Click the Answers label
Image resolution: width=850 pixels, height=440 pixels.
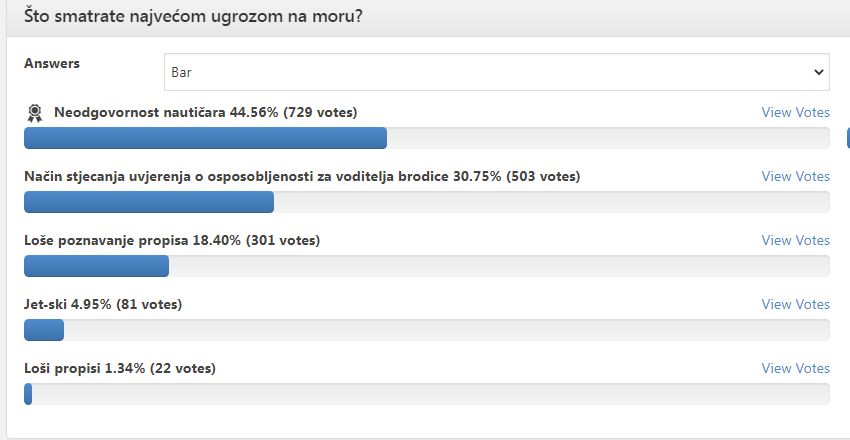[x=52, y=63]
